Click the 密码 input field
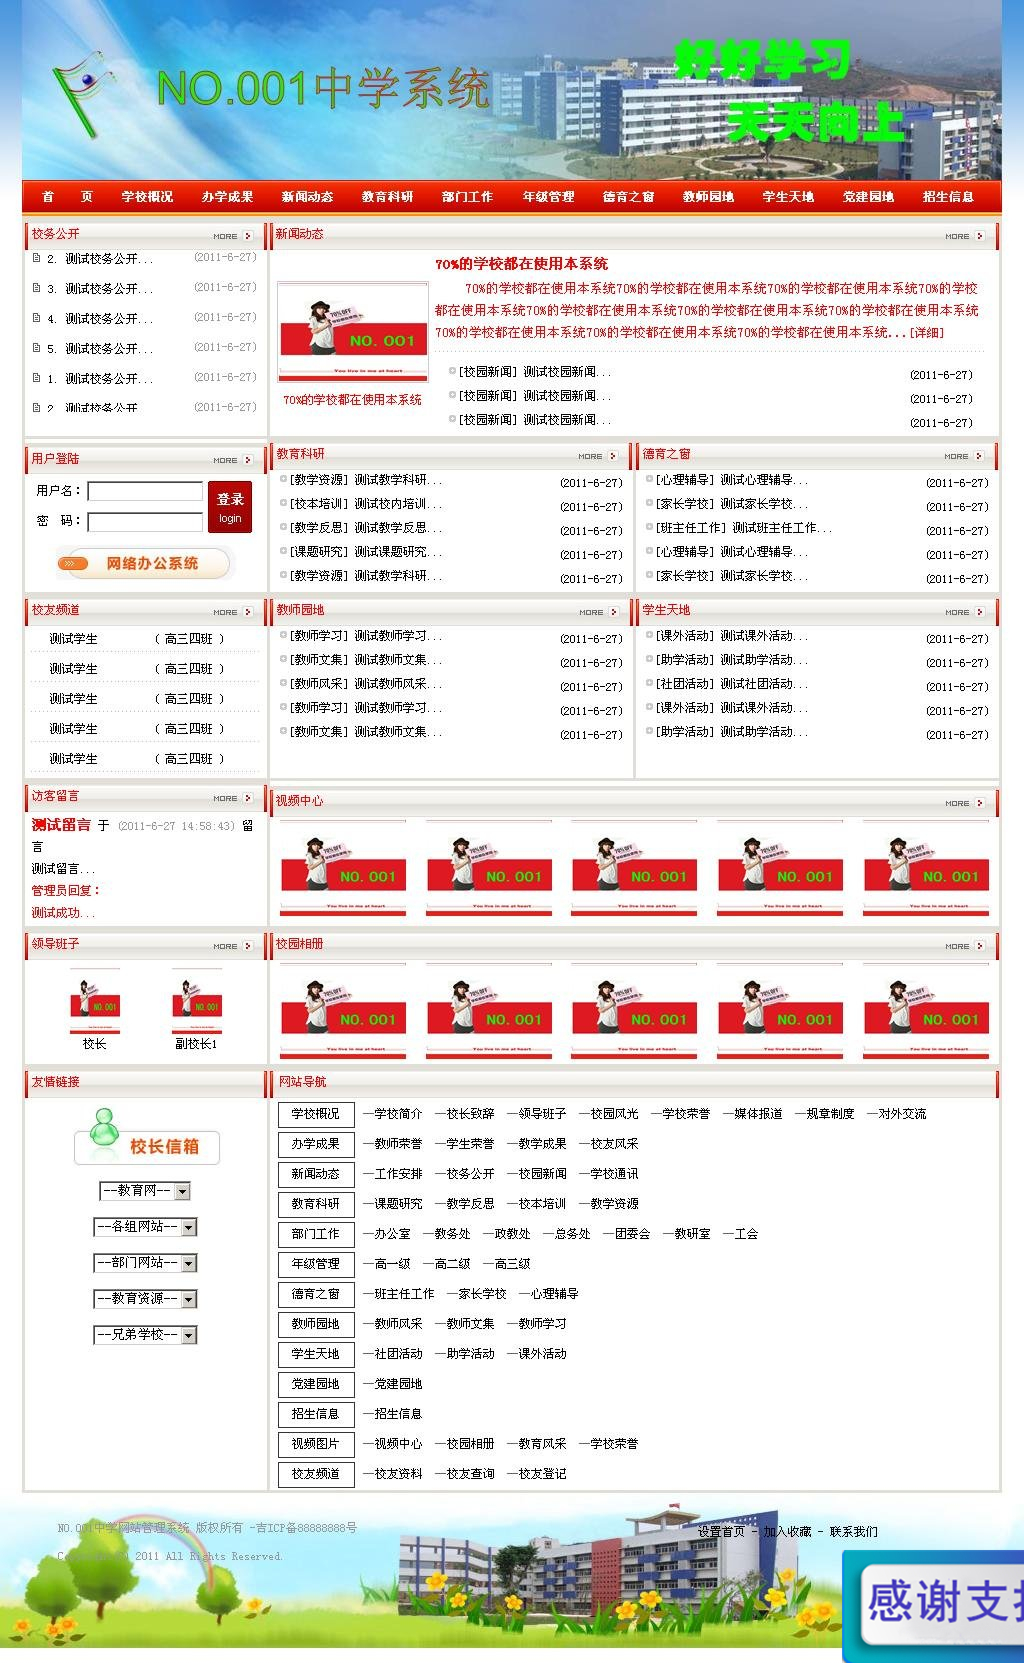This screenshot has width=1024, height=1663. click(145, 521)
